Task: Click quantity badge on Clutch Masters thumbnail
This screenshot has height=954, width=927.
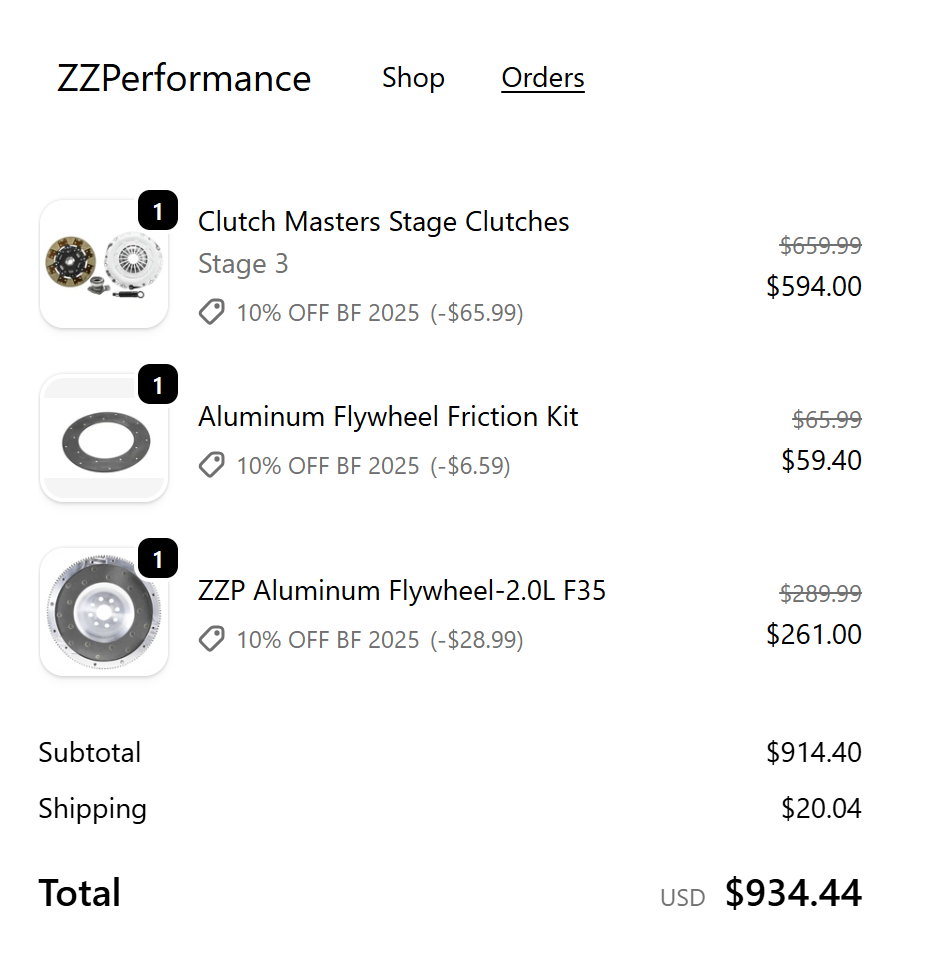Action: click(158, 211)
